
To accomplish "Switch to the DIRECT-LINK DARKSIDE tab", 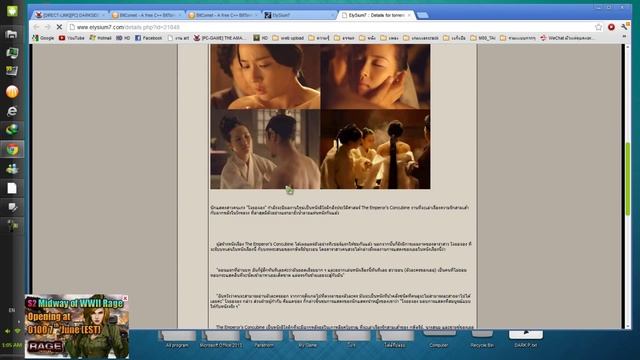I will [70, 15].
